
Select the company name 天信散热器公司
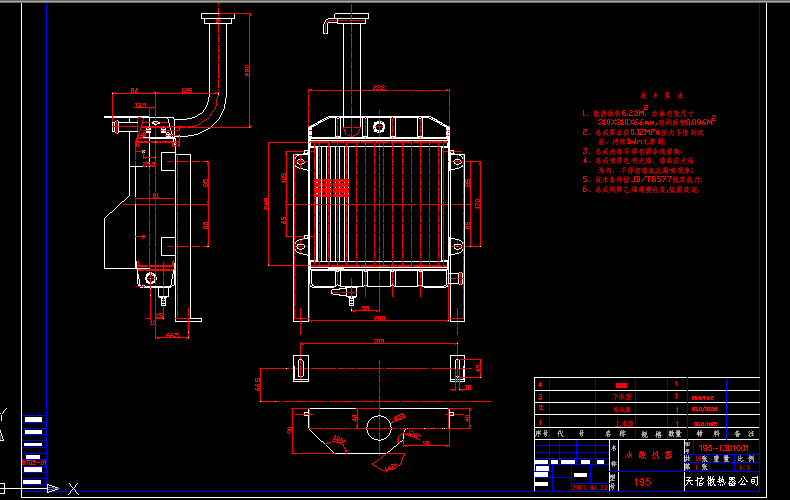pyautogui.click(x=720, y=482)
